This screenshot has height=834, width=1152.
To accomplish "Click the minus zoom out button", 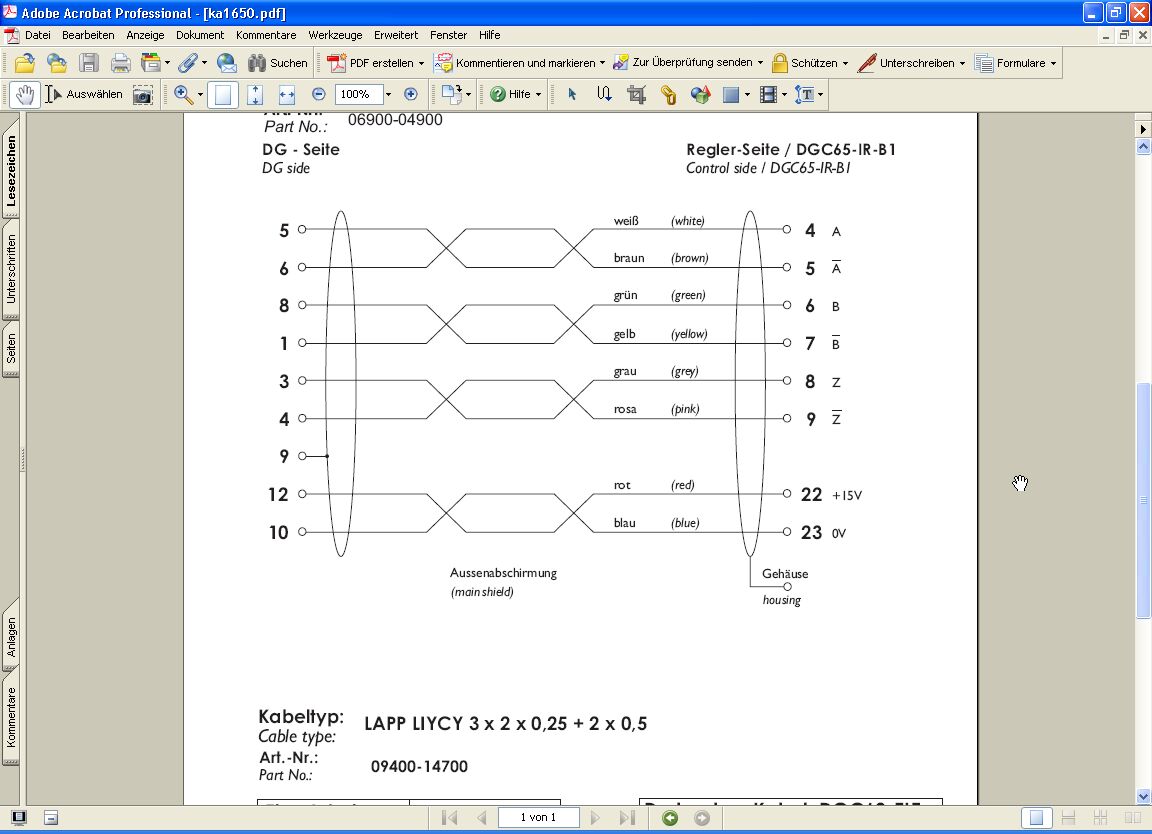I will coord(319,94).
